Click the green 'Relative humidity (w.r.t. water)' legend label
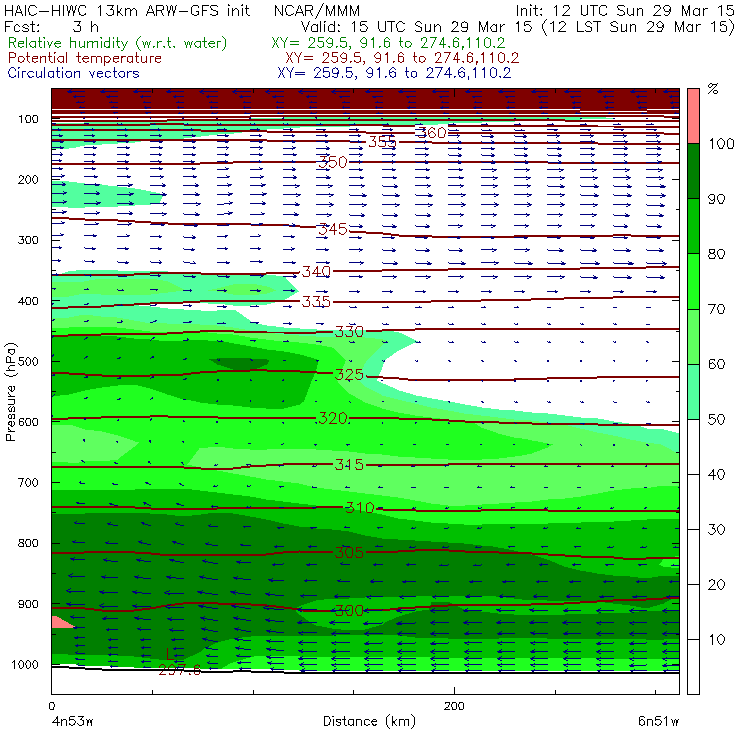Screen dimensions: 740x740 click(x=118, y=43)
